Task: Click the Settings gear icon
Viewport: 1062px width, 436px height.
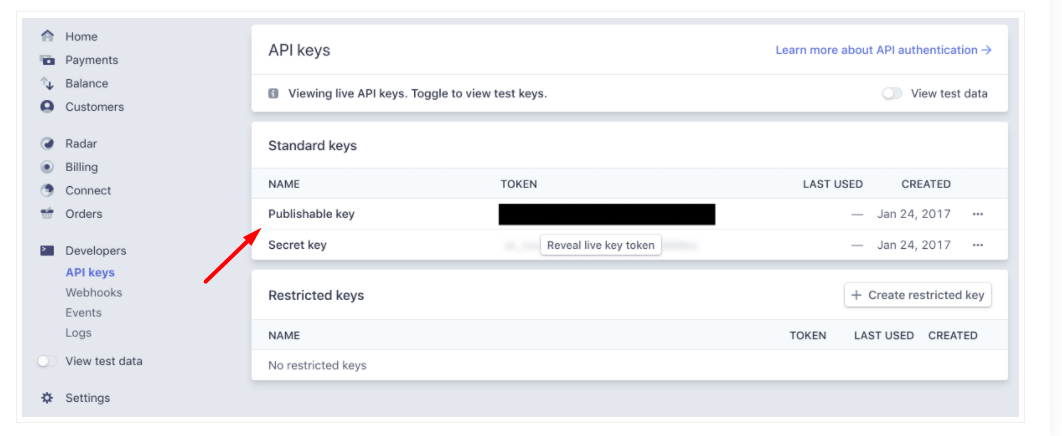Action: point(47,398)
